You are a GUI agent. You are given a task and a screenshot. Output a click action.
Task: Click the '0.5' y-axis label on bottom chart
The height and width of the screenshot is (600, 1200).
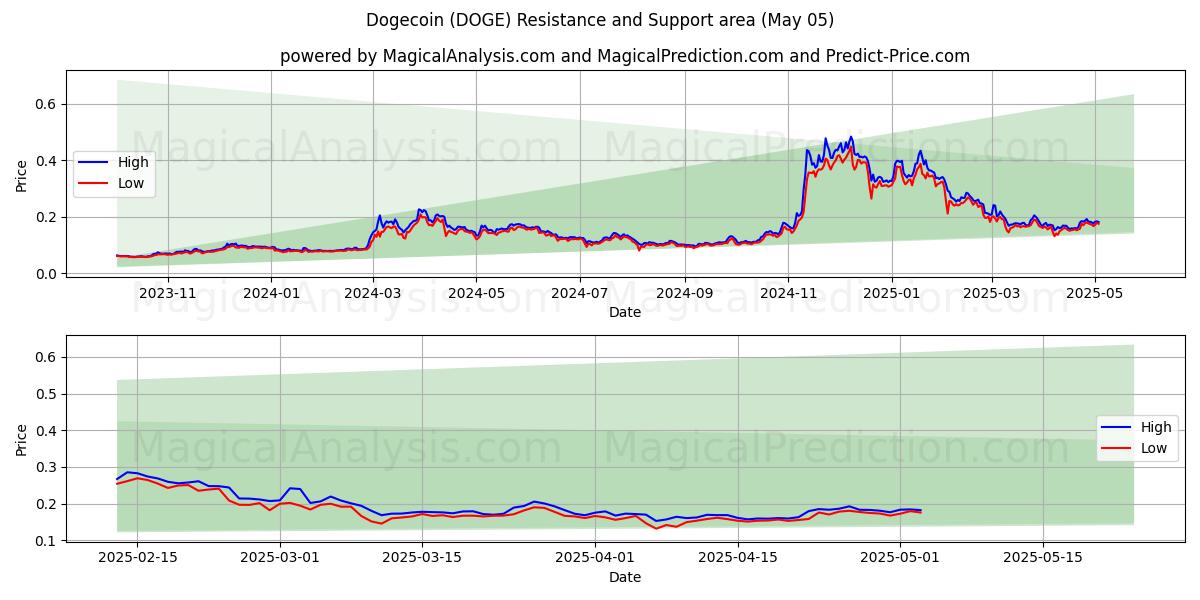48,394
